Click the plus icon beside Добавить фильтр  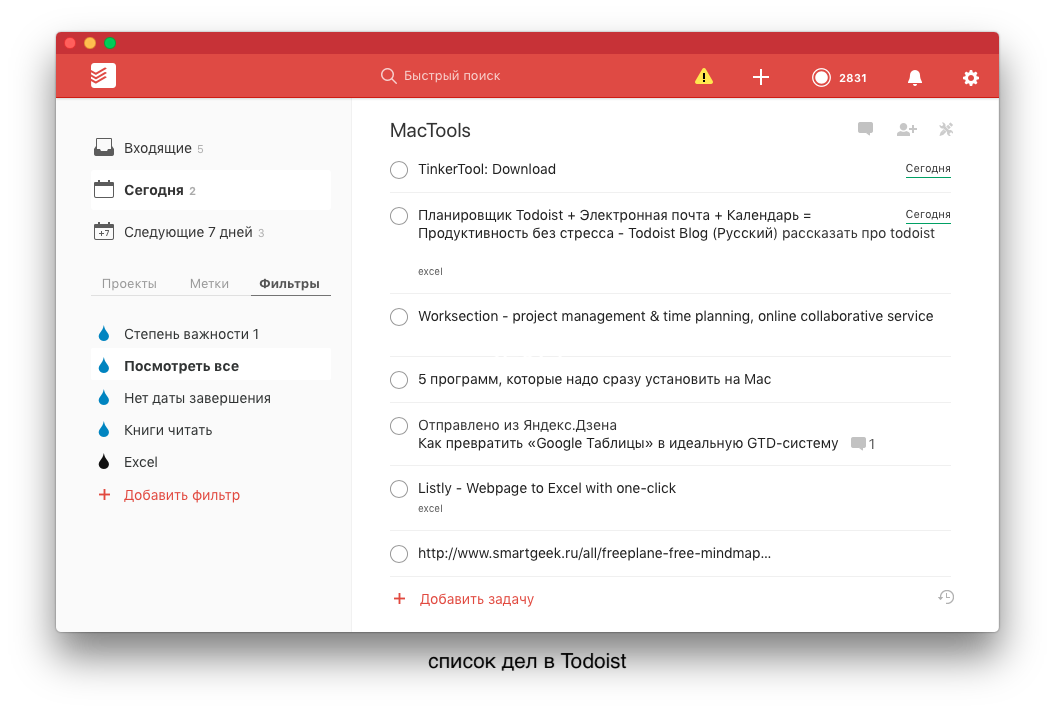click(x=104, y=495)
